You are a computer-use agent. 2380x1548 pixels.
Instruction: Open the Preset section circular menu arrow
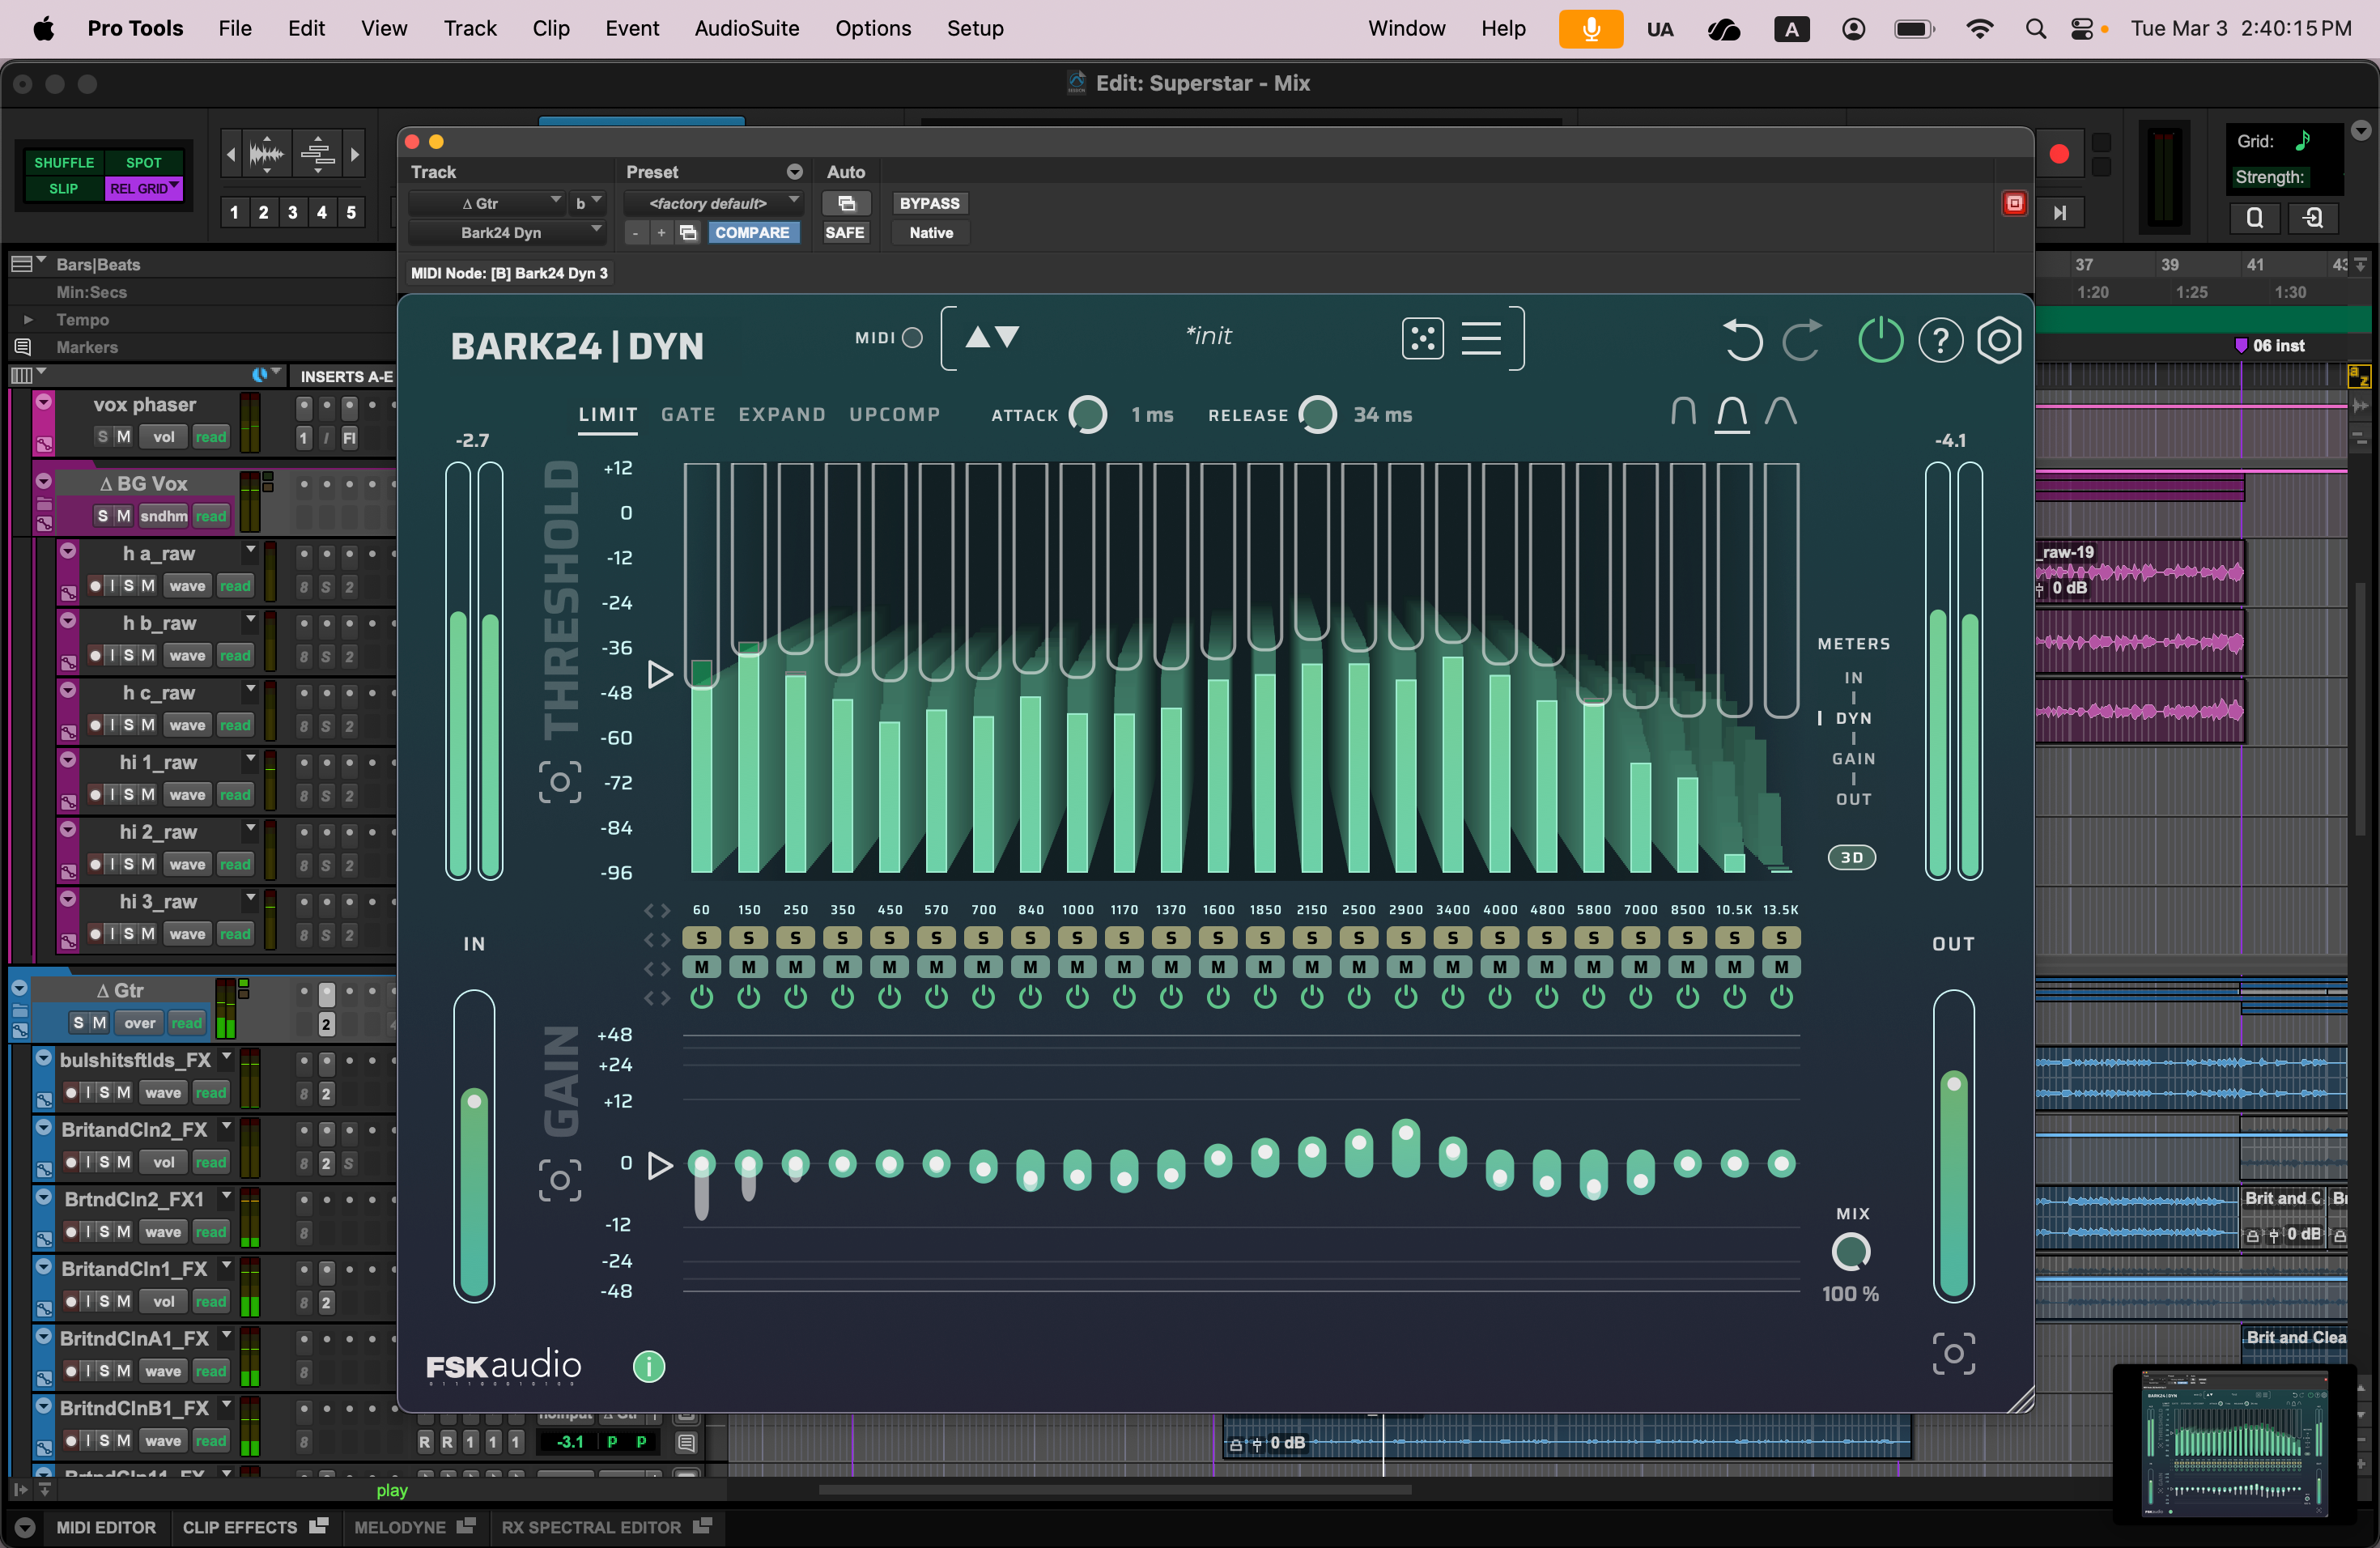pos(795,172)
